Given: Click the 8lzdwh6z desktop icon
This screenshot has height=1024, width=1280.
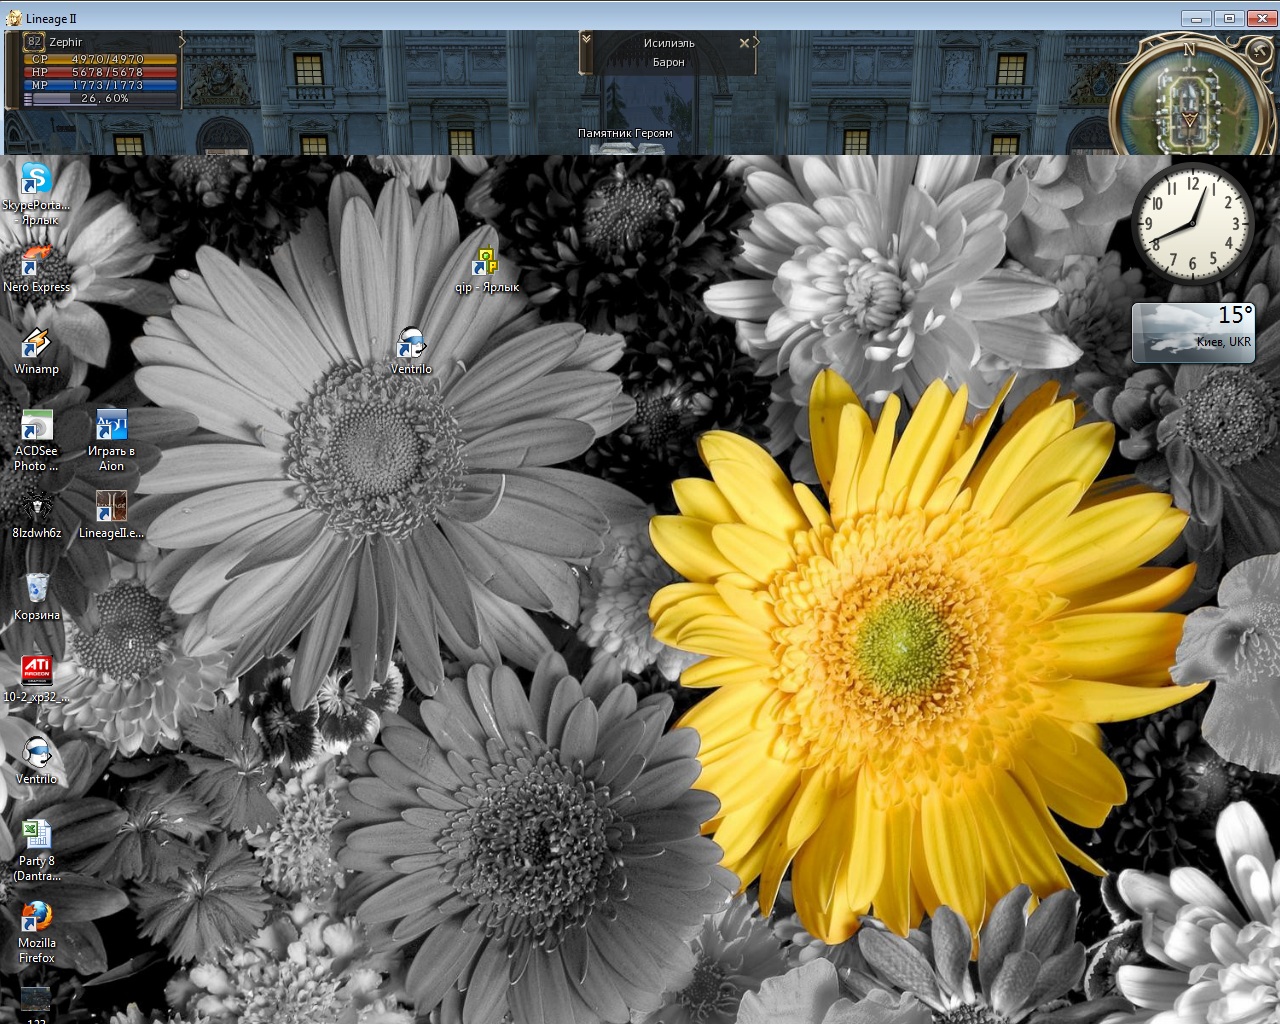Looking at the screenshot, I should pyautogui.click(x=36, y=515).
